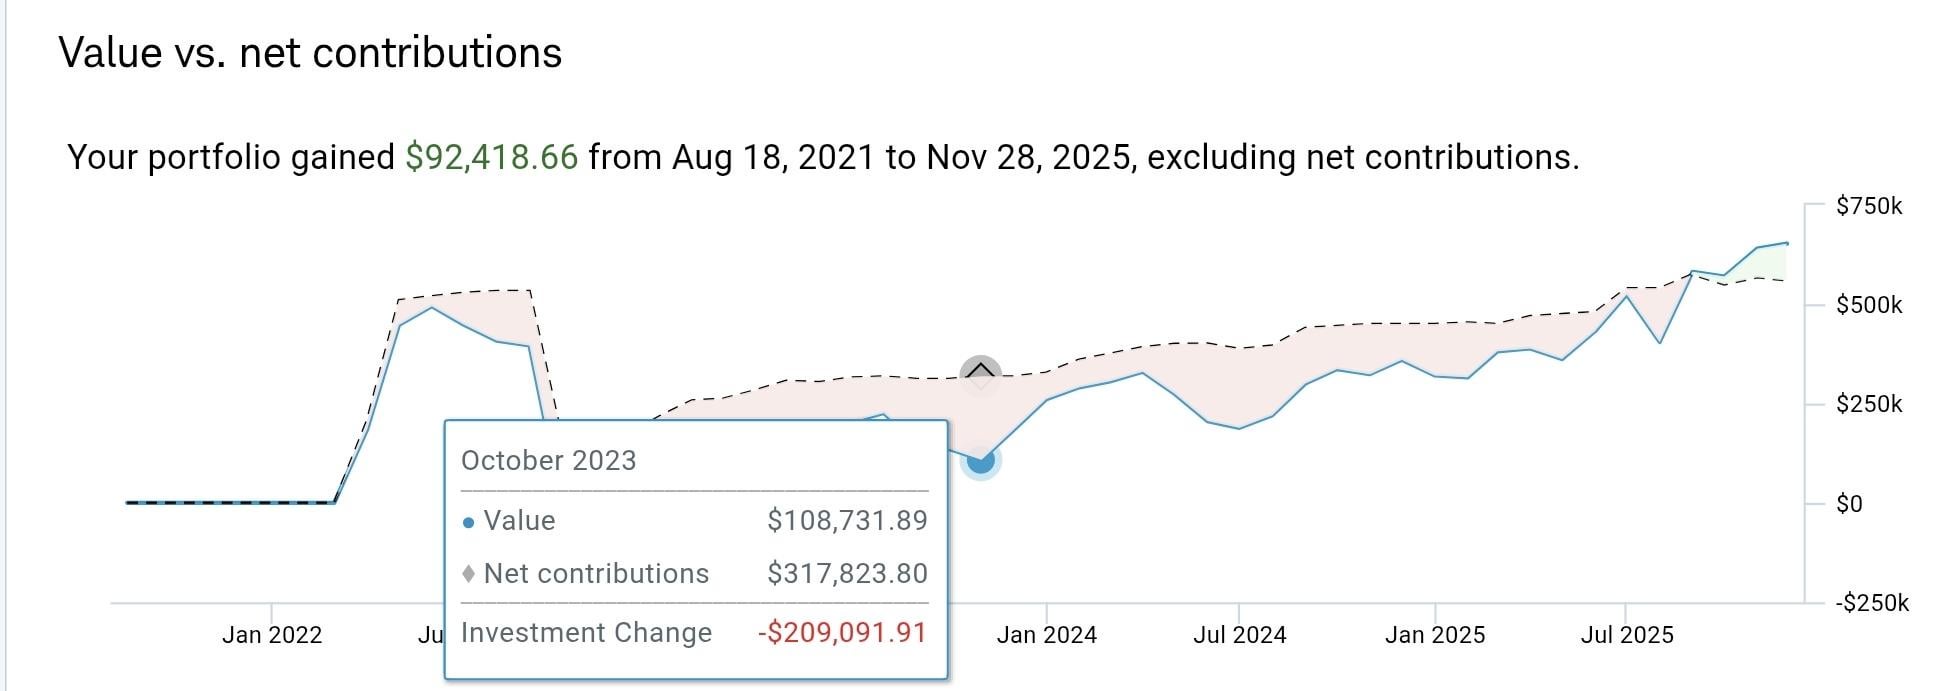Choose the Jan 2025 x-axis label
The width and height of the screenshot is (1955, 691).
[x=1434, y=635]
